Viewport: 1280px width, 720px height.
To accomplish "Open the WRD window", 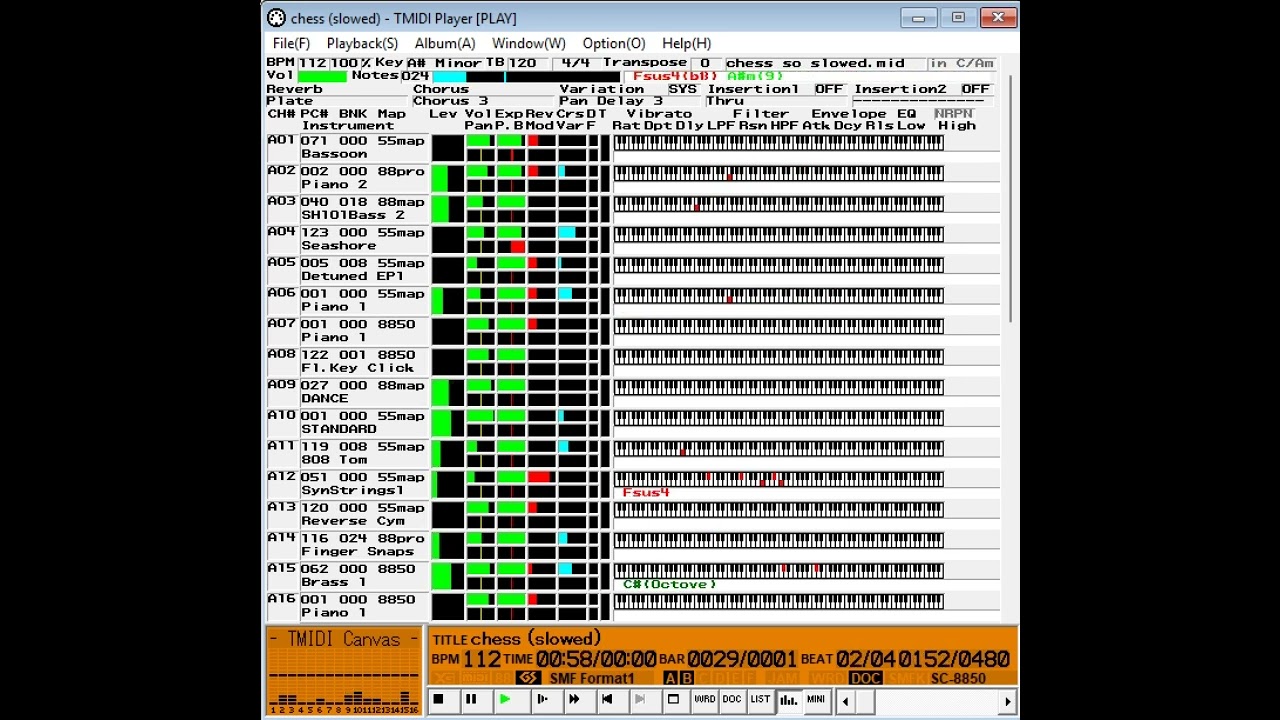I will click(x=705, y=700).
